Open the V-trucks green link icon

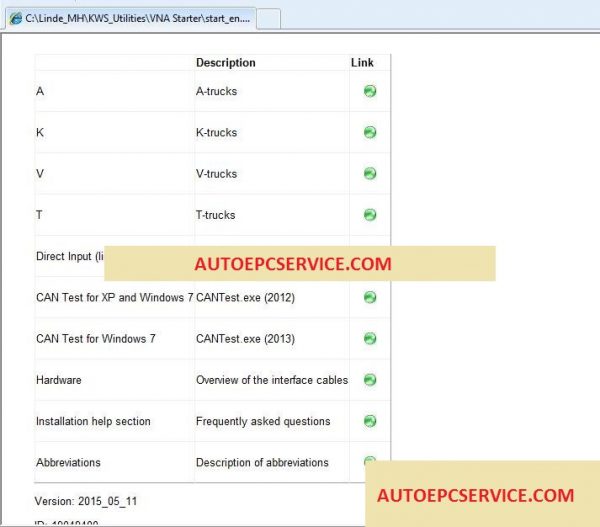click(370, 173)
